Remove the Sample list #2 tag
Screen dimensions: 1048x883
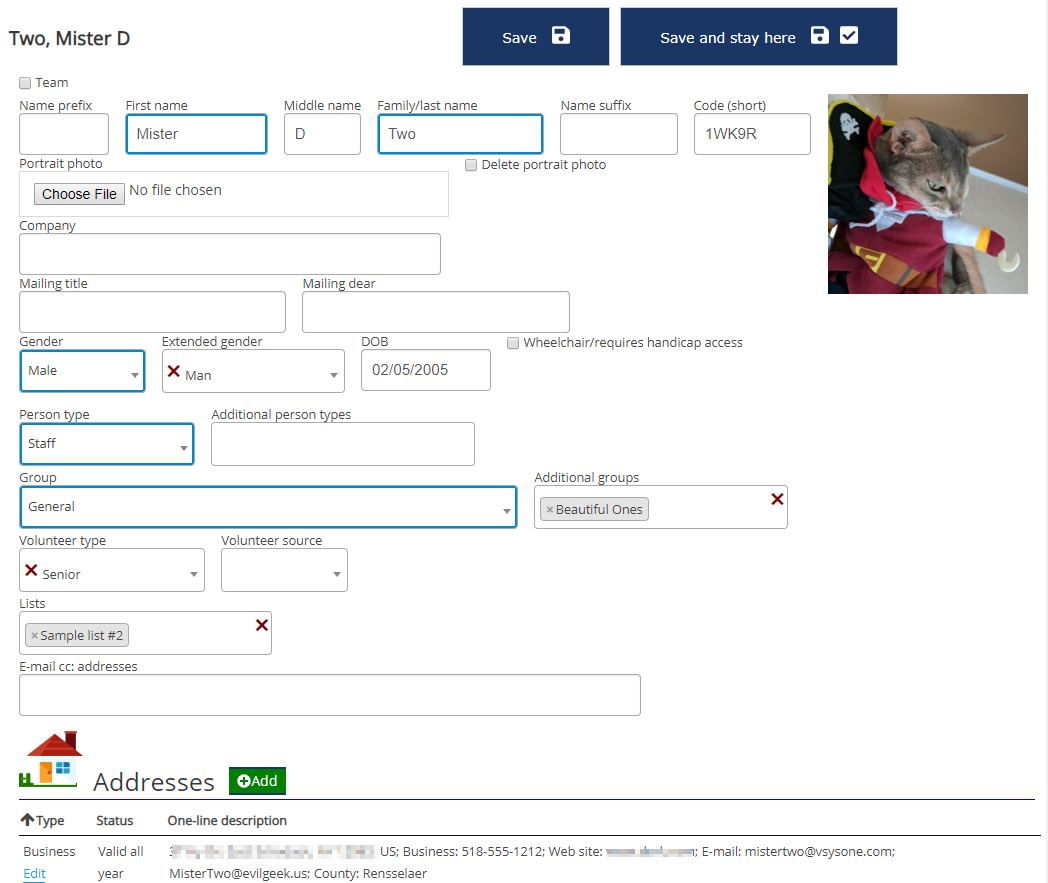click(34, 636)
